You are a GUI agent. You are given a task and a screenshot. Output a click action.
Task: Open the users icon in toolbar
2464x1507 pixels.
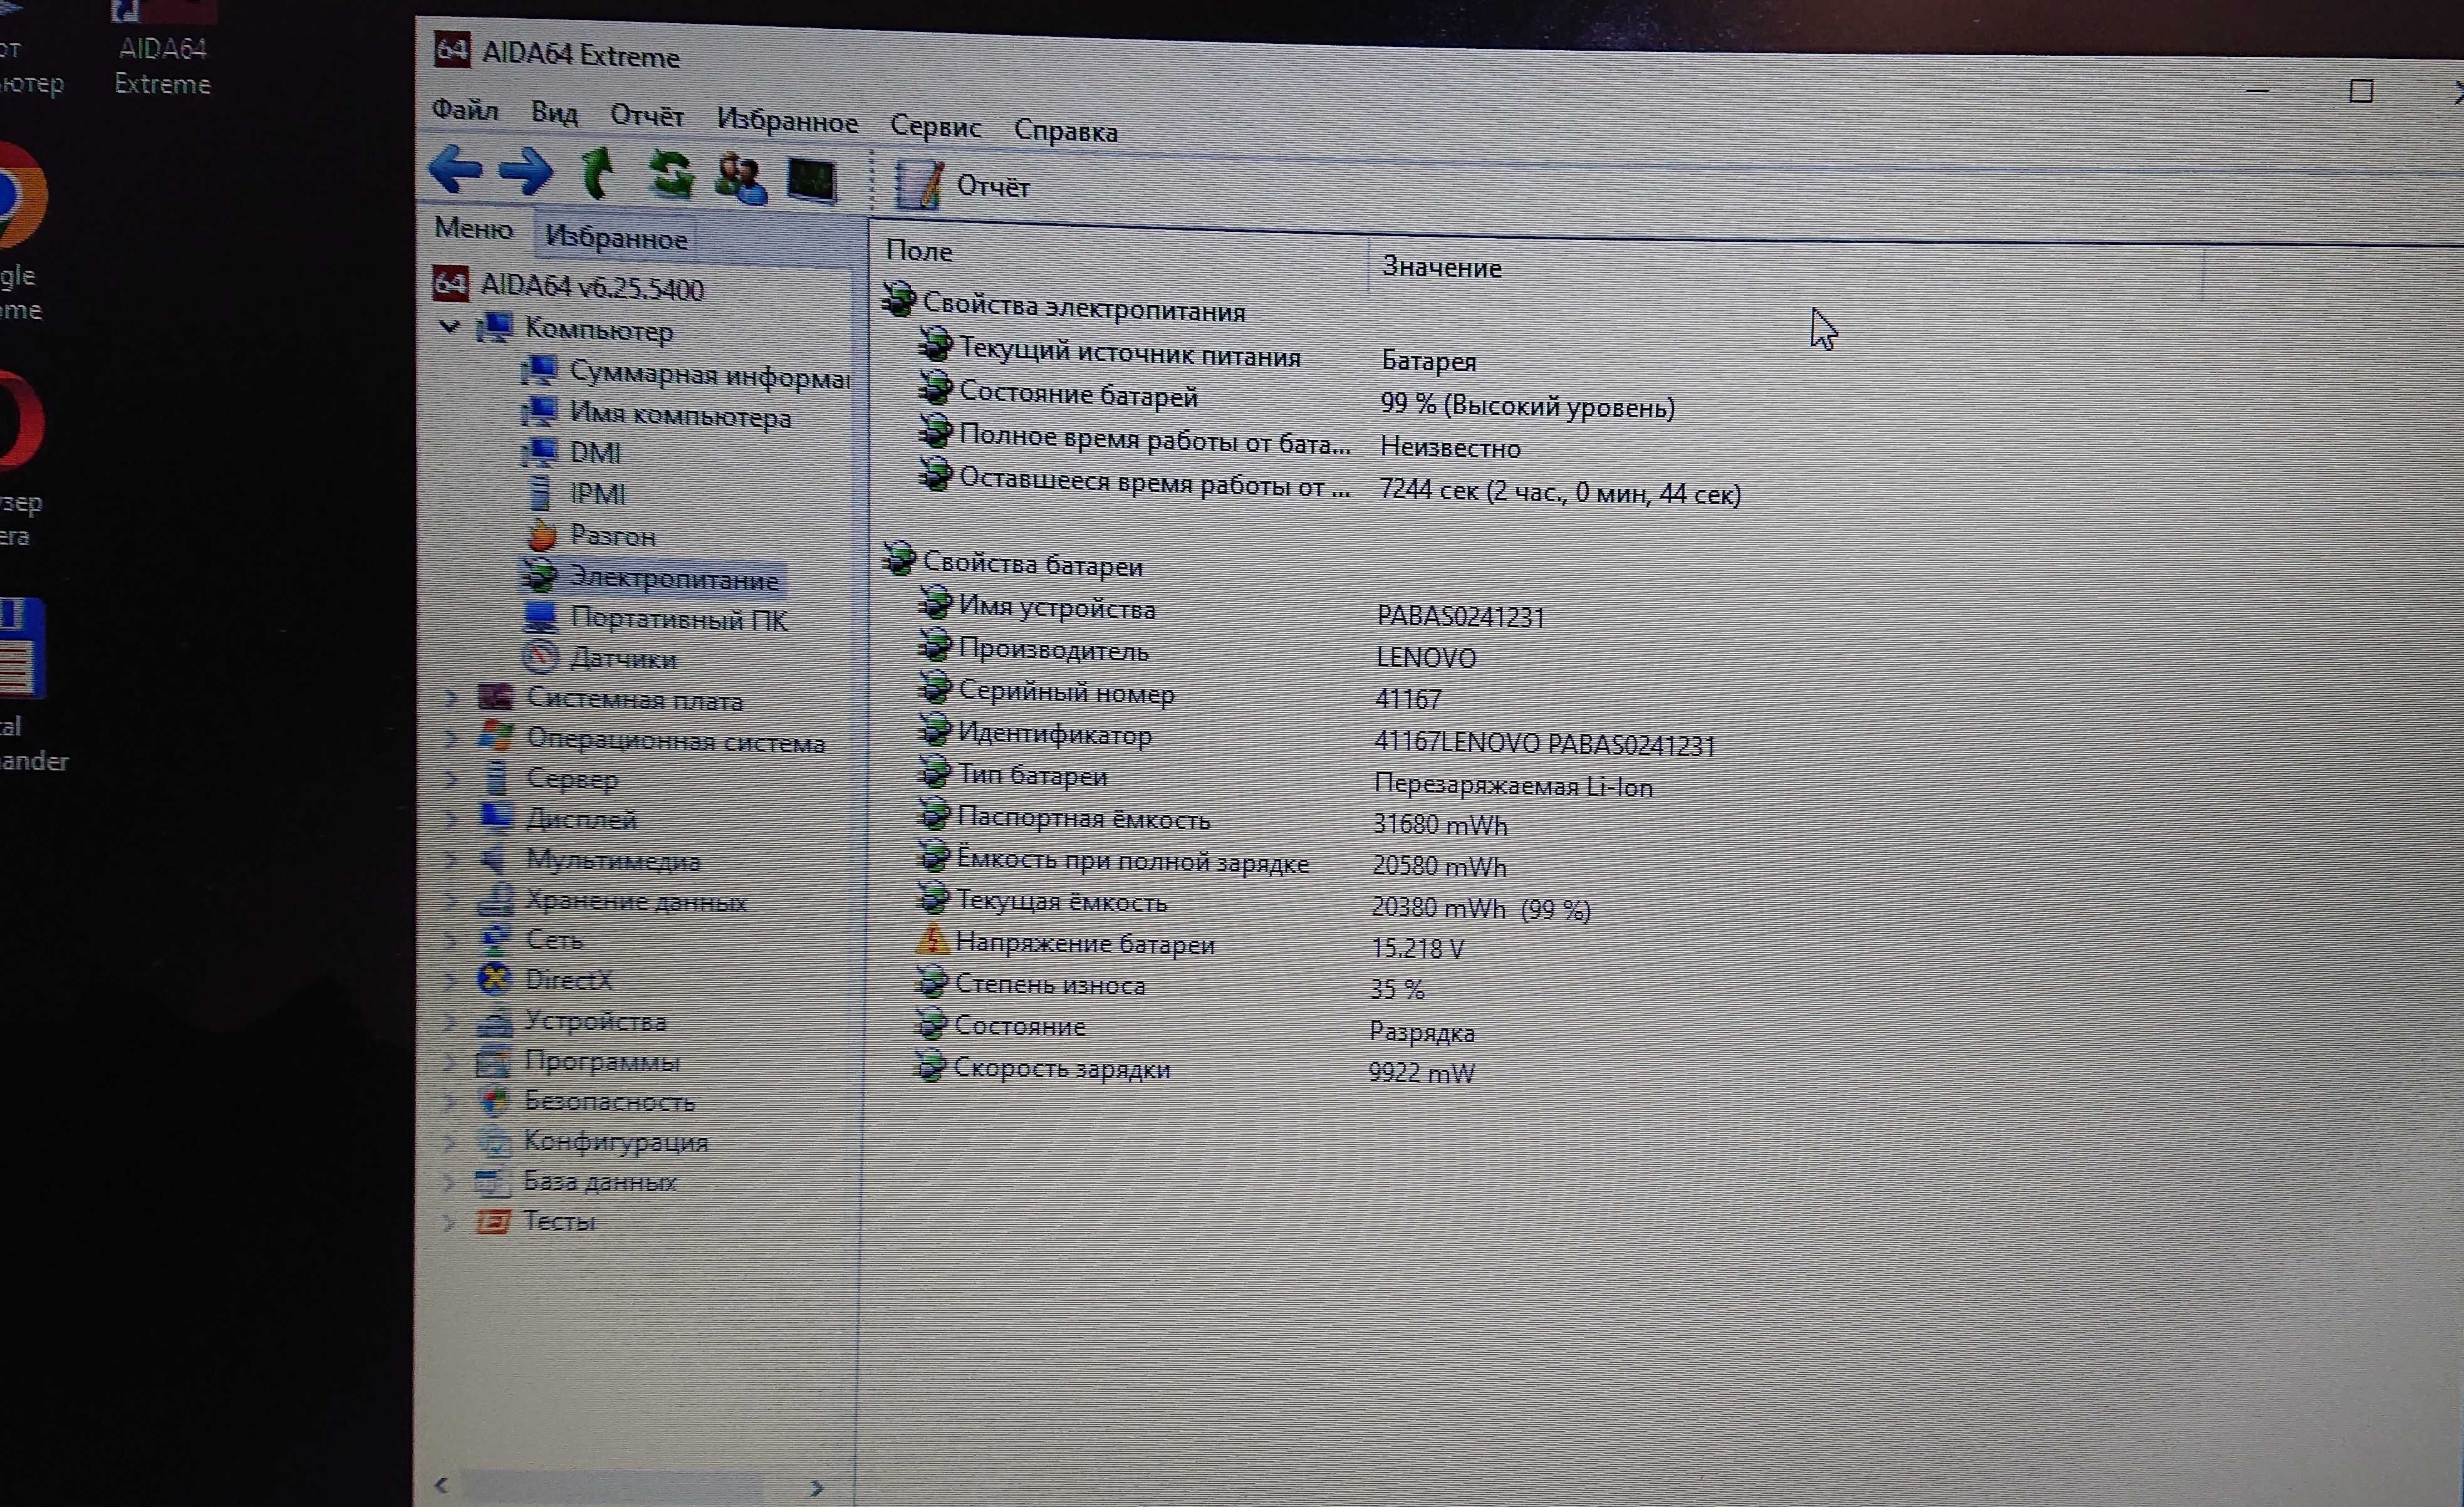(741, 178)
